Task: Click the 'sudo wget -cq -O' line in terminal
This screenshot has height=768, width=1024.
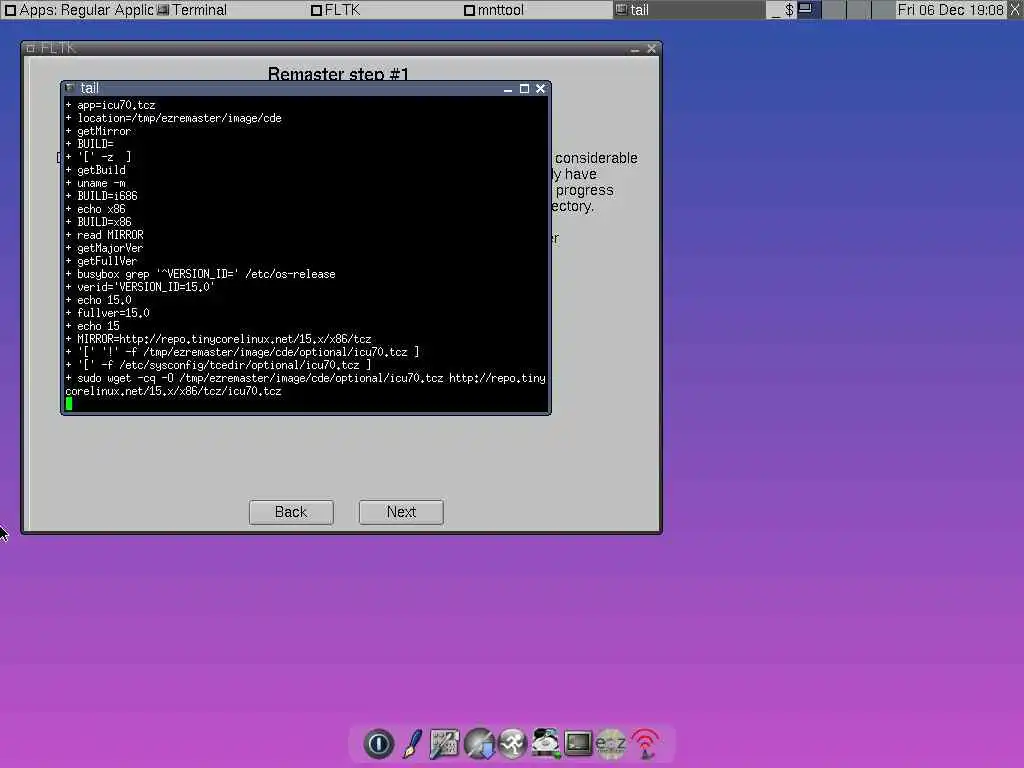Action: [305, 385]
